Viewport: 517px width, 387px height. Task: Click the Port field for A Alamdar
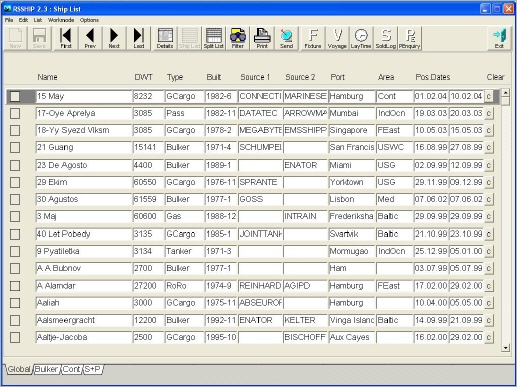tap(352, 286)
